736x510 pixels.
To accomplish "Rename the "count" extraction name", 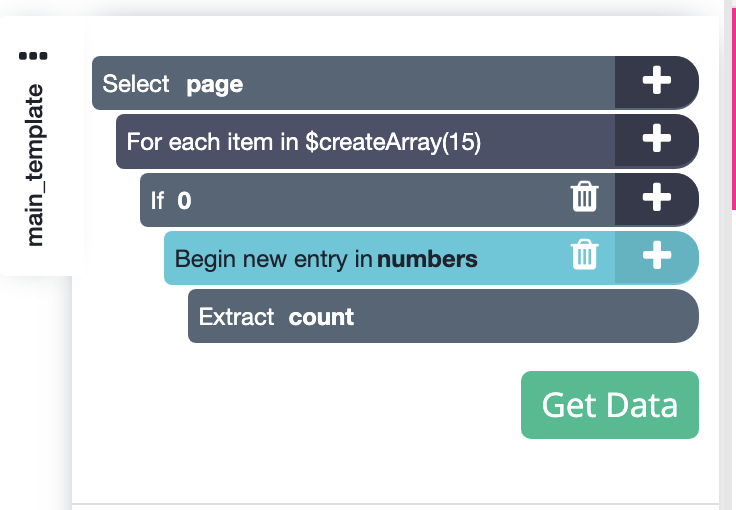I will pyautogui.click(x=321, y=317).
